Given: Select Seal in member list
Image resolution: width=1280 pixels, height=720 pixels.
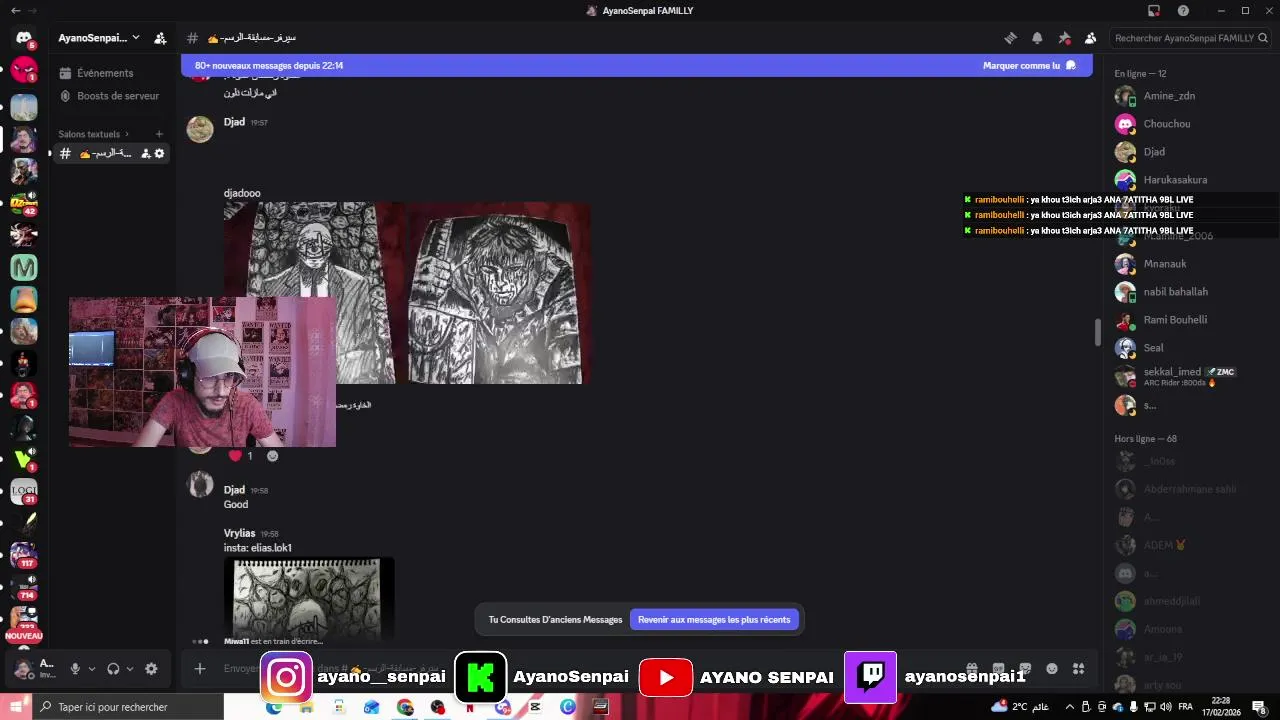Looking at the screenshot, I should (1185, 348).
